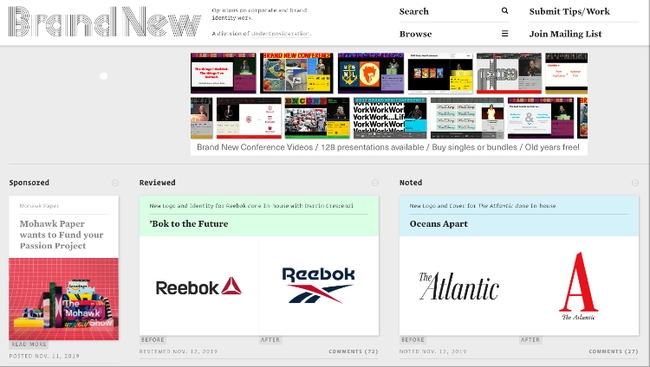Viewport: 650px width, 367px height.
Task: Collapse the Noted column circle icon
Action: [x=635, y=182]
